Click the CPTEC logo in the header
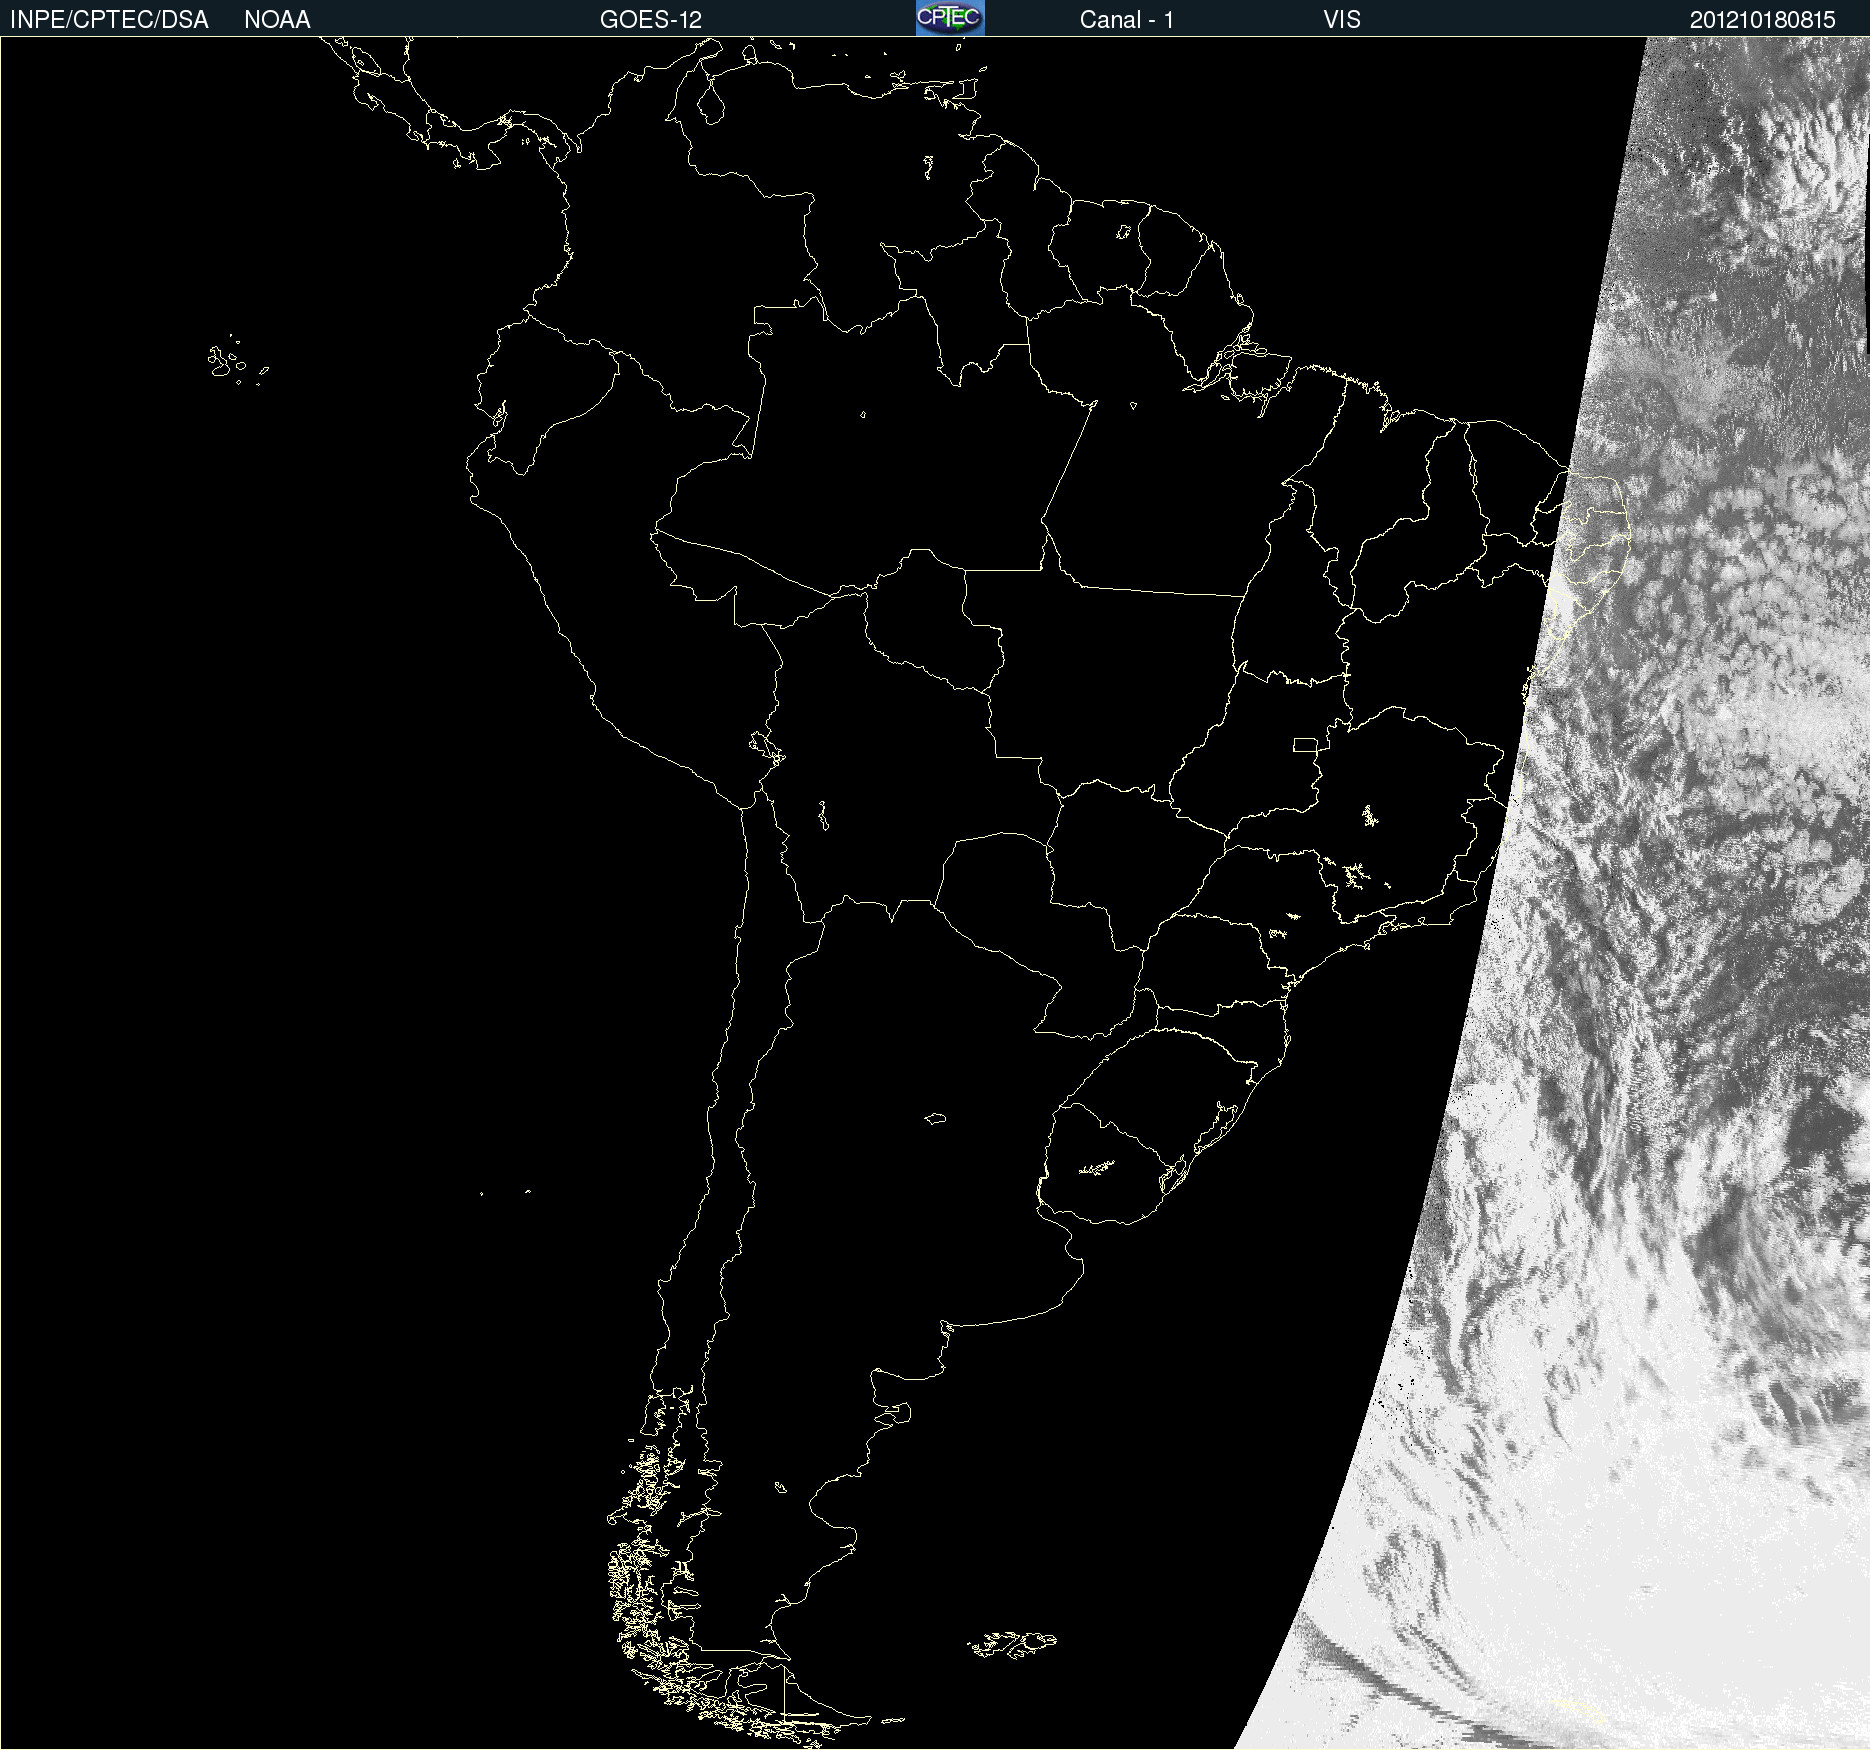The image size is (1870, 1750). pyautogui.click(x=950, y=18)
